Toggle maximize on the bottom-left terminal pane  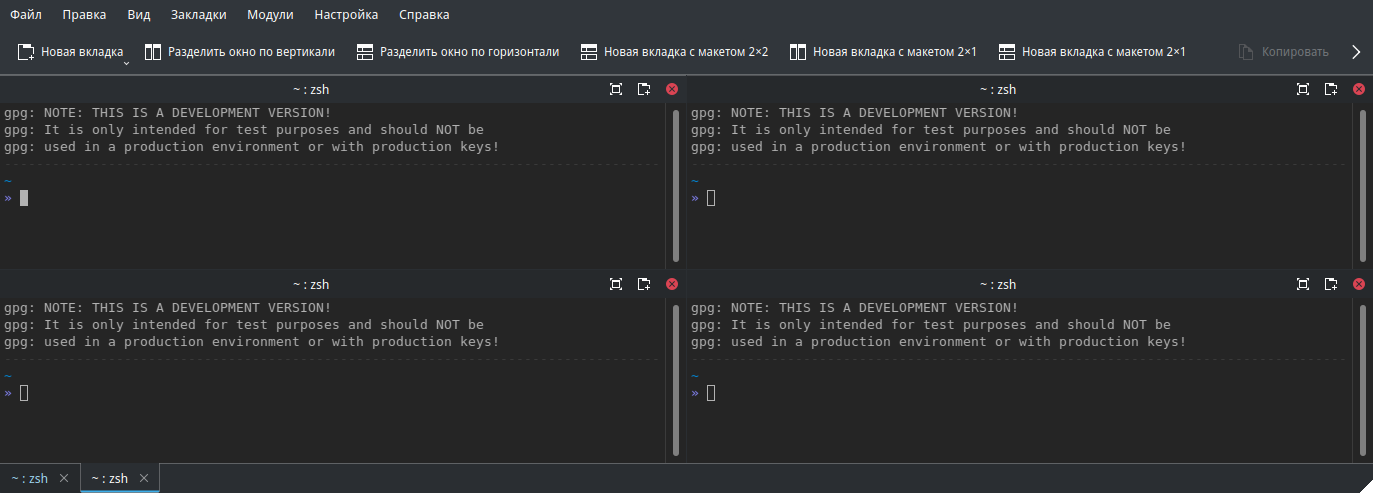(616, 285)
